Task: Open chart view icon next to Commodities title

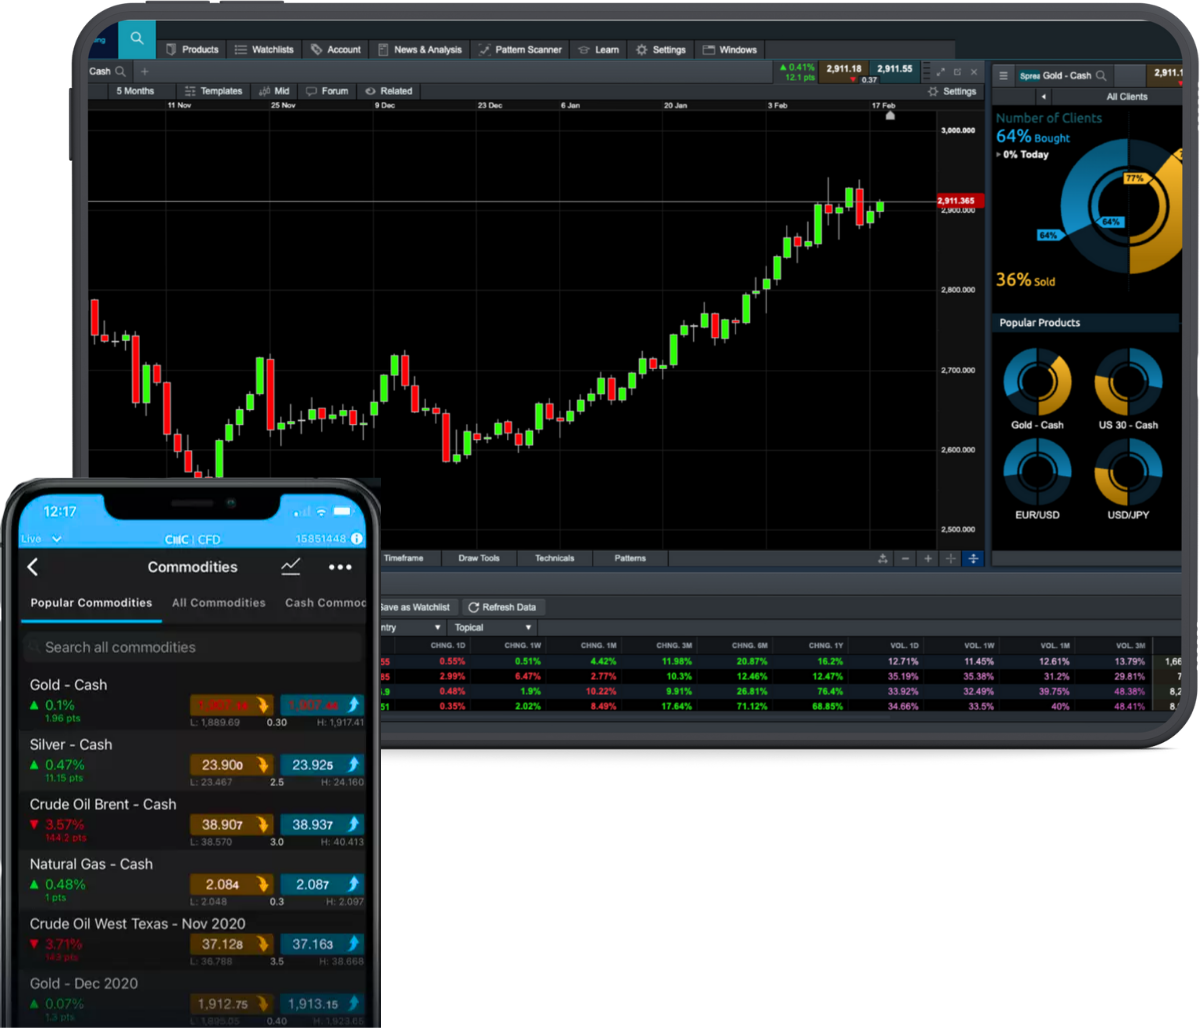Action: pos(291,567)
